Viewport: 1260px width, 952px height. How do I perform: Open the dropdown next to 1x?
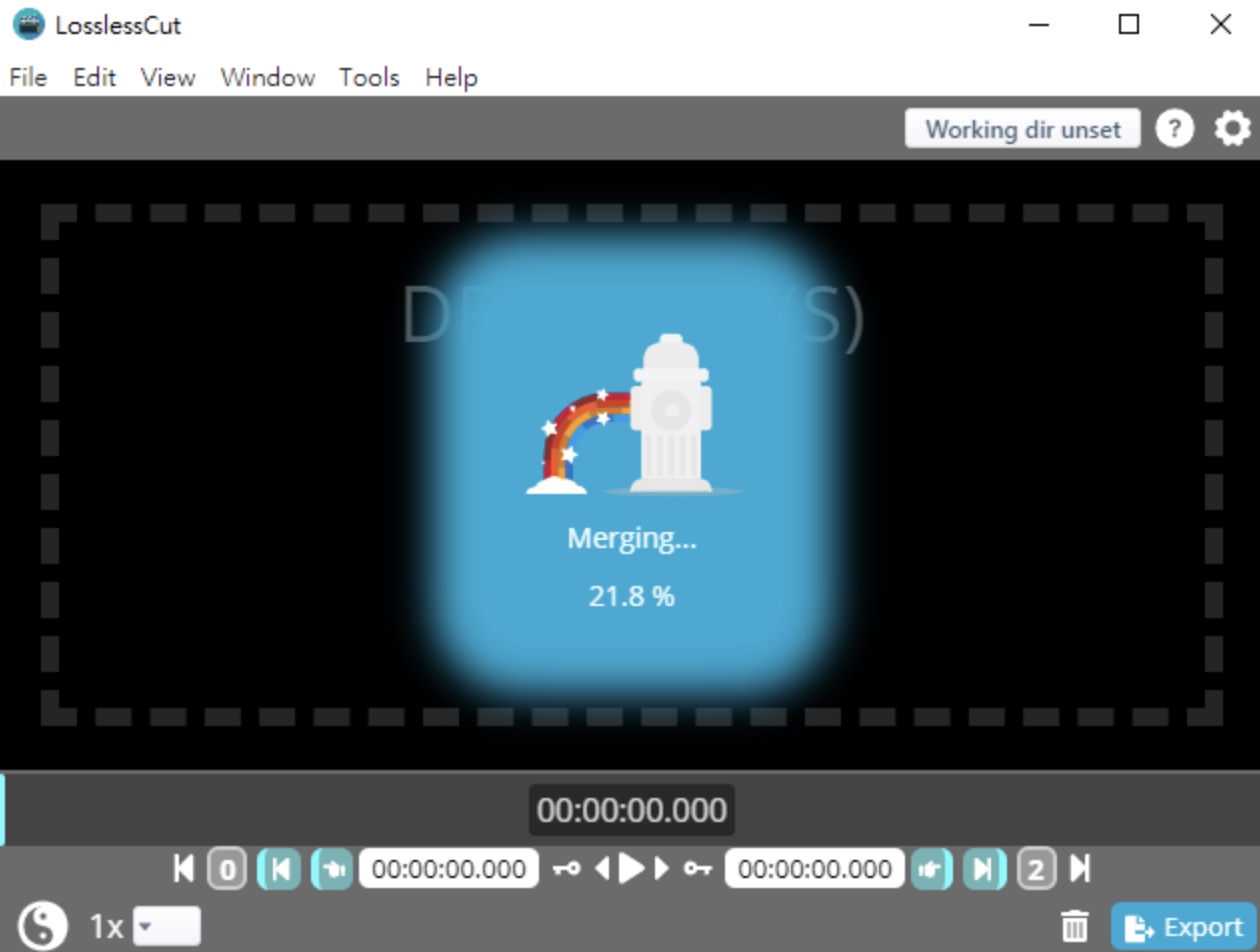167,926
